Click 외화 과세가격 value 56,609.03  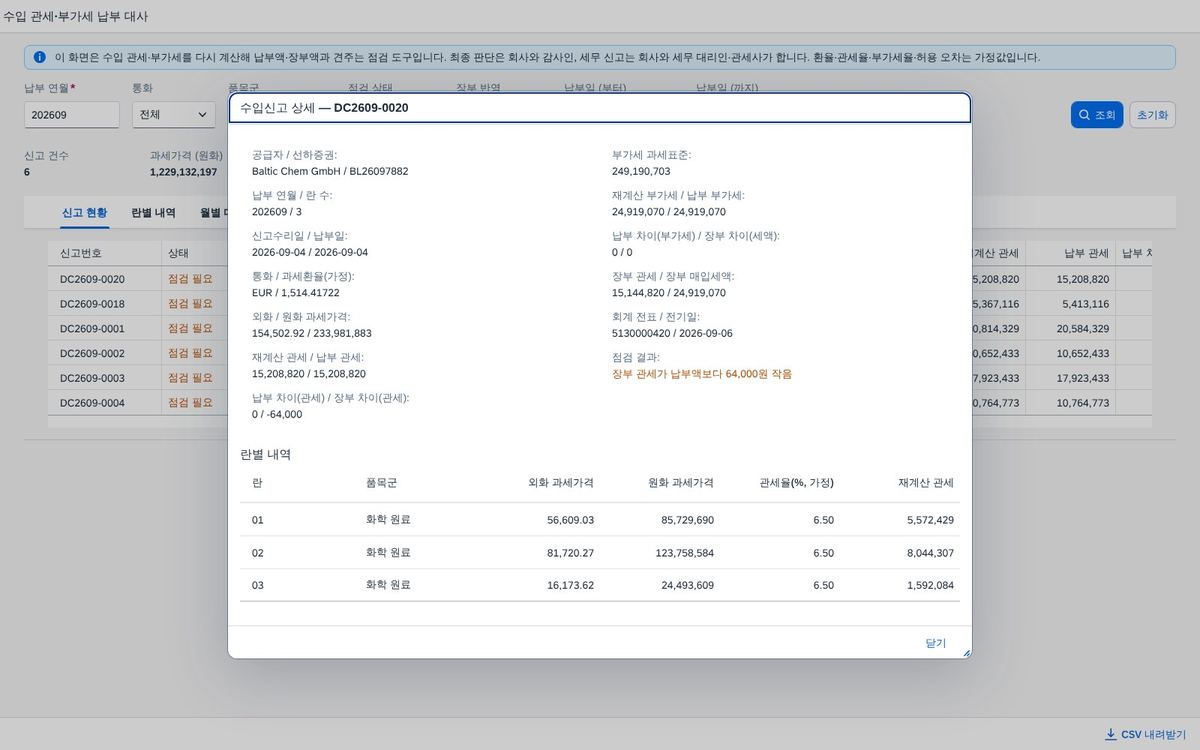tap(570, 520)
